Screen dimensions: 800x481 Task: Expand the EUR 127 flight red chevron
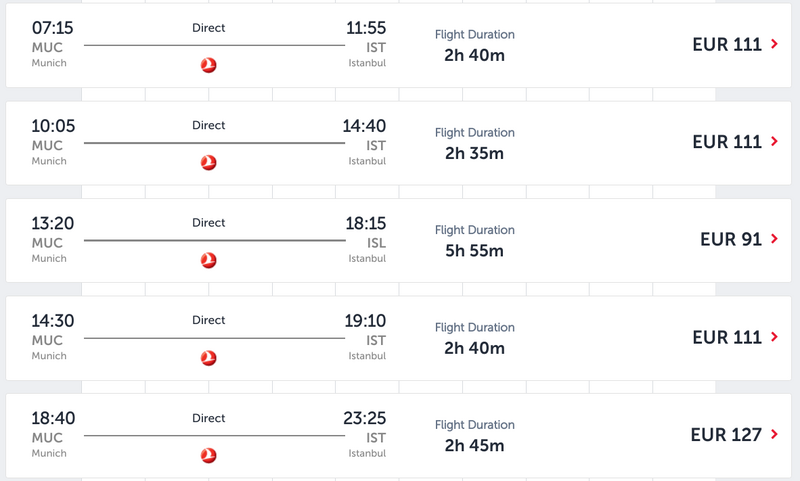pos(774,434)
